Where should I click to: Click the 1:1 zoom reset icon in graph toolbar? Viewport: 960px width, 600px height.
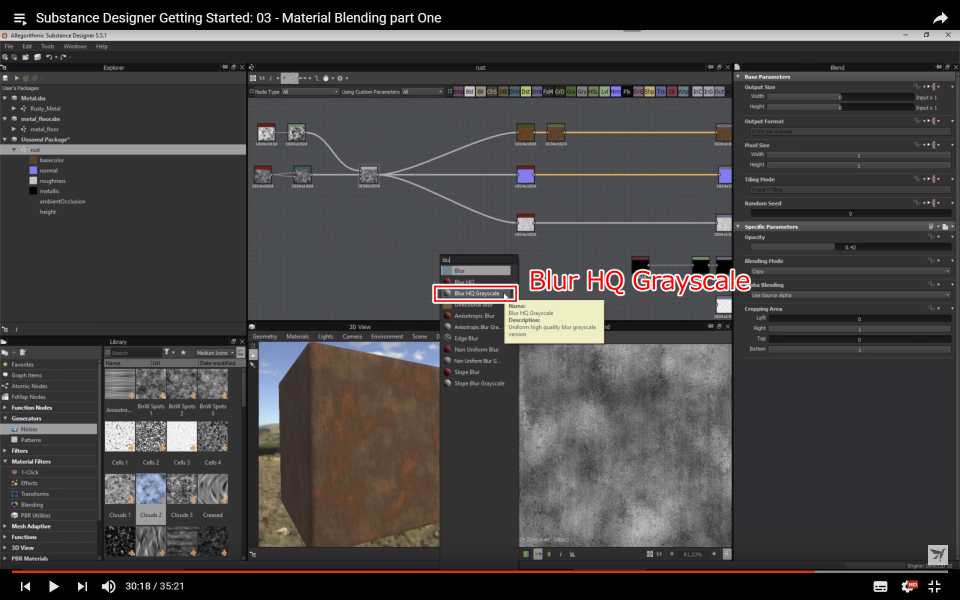click(262, 78)
